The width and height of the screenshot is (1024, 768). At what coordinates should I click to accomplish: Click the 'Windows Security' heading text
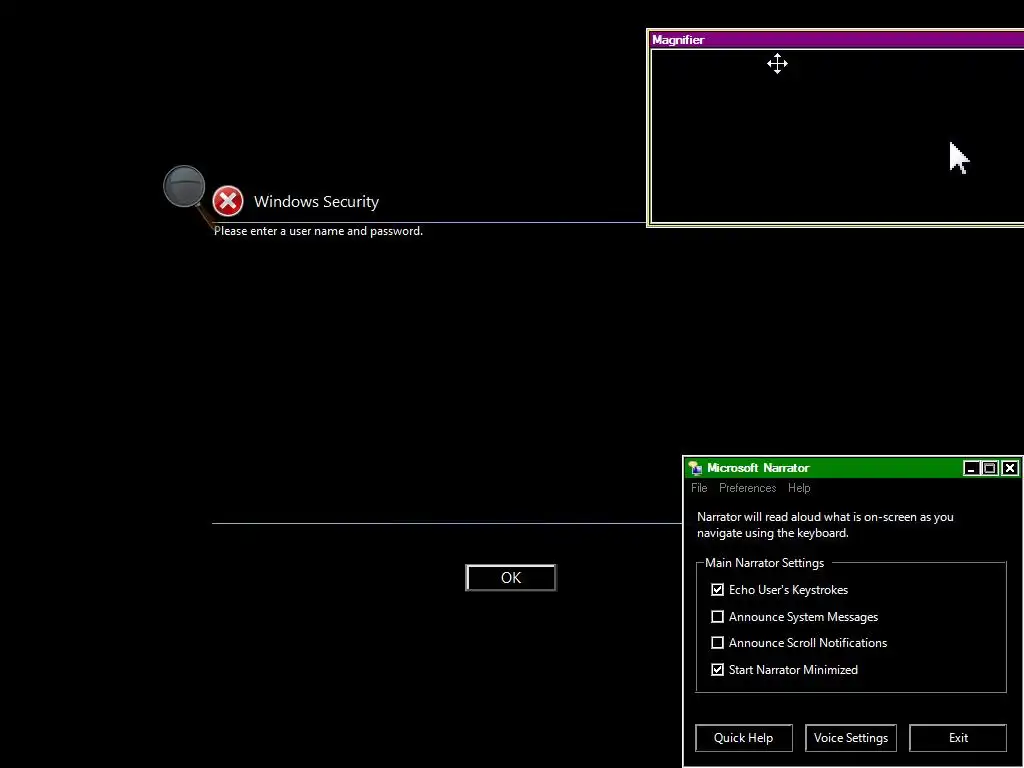(x=316, y=202)
